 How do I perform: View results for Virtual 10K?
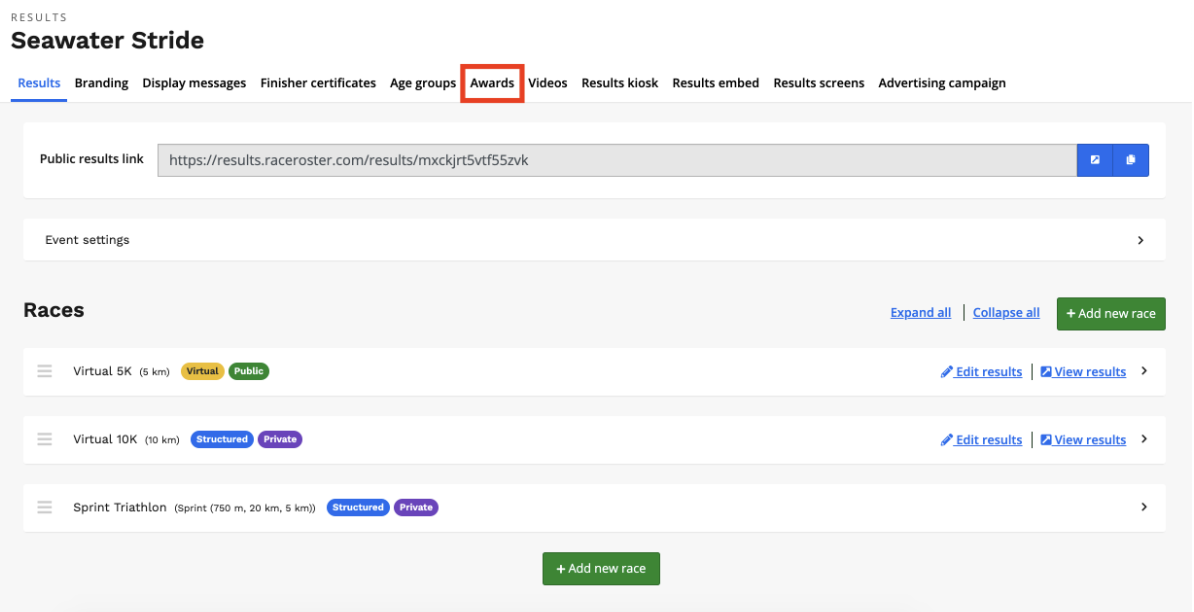point(1083,439)
